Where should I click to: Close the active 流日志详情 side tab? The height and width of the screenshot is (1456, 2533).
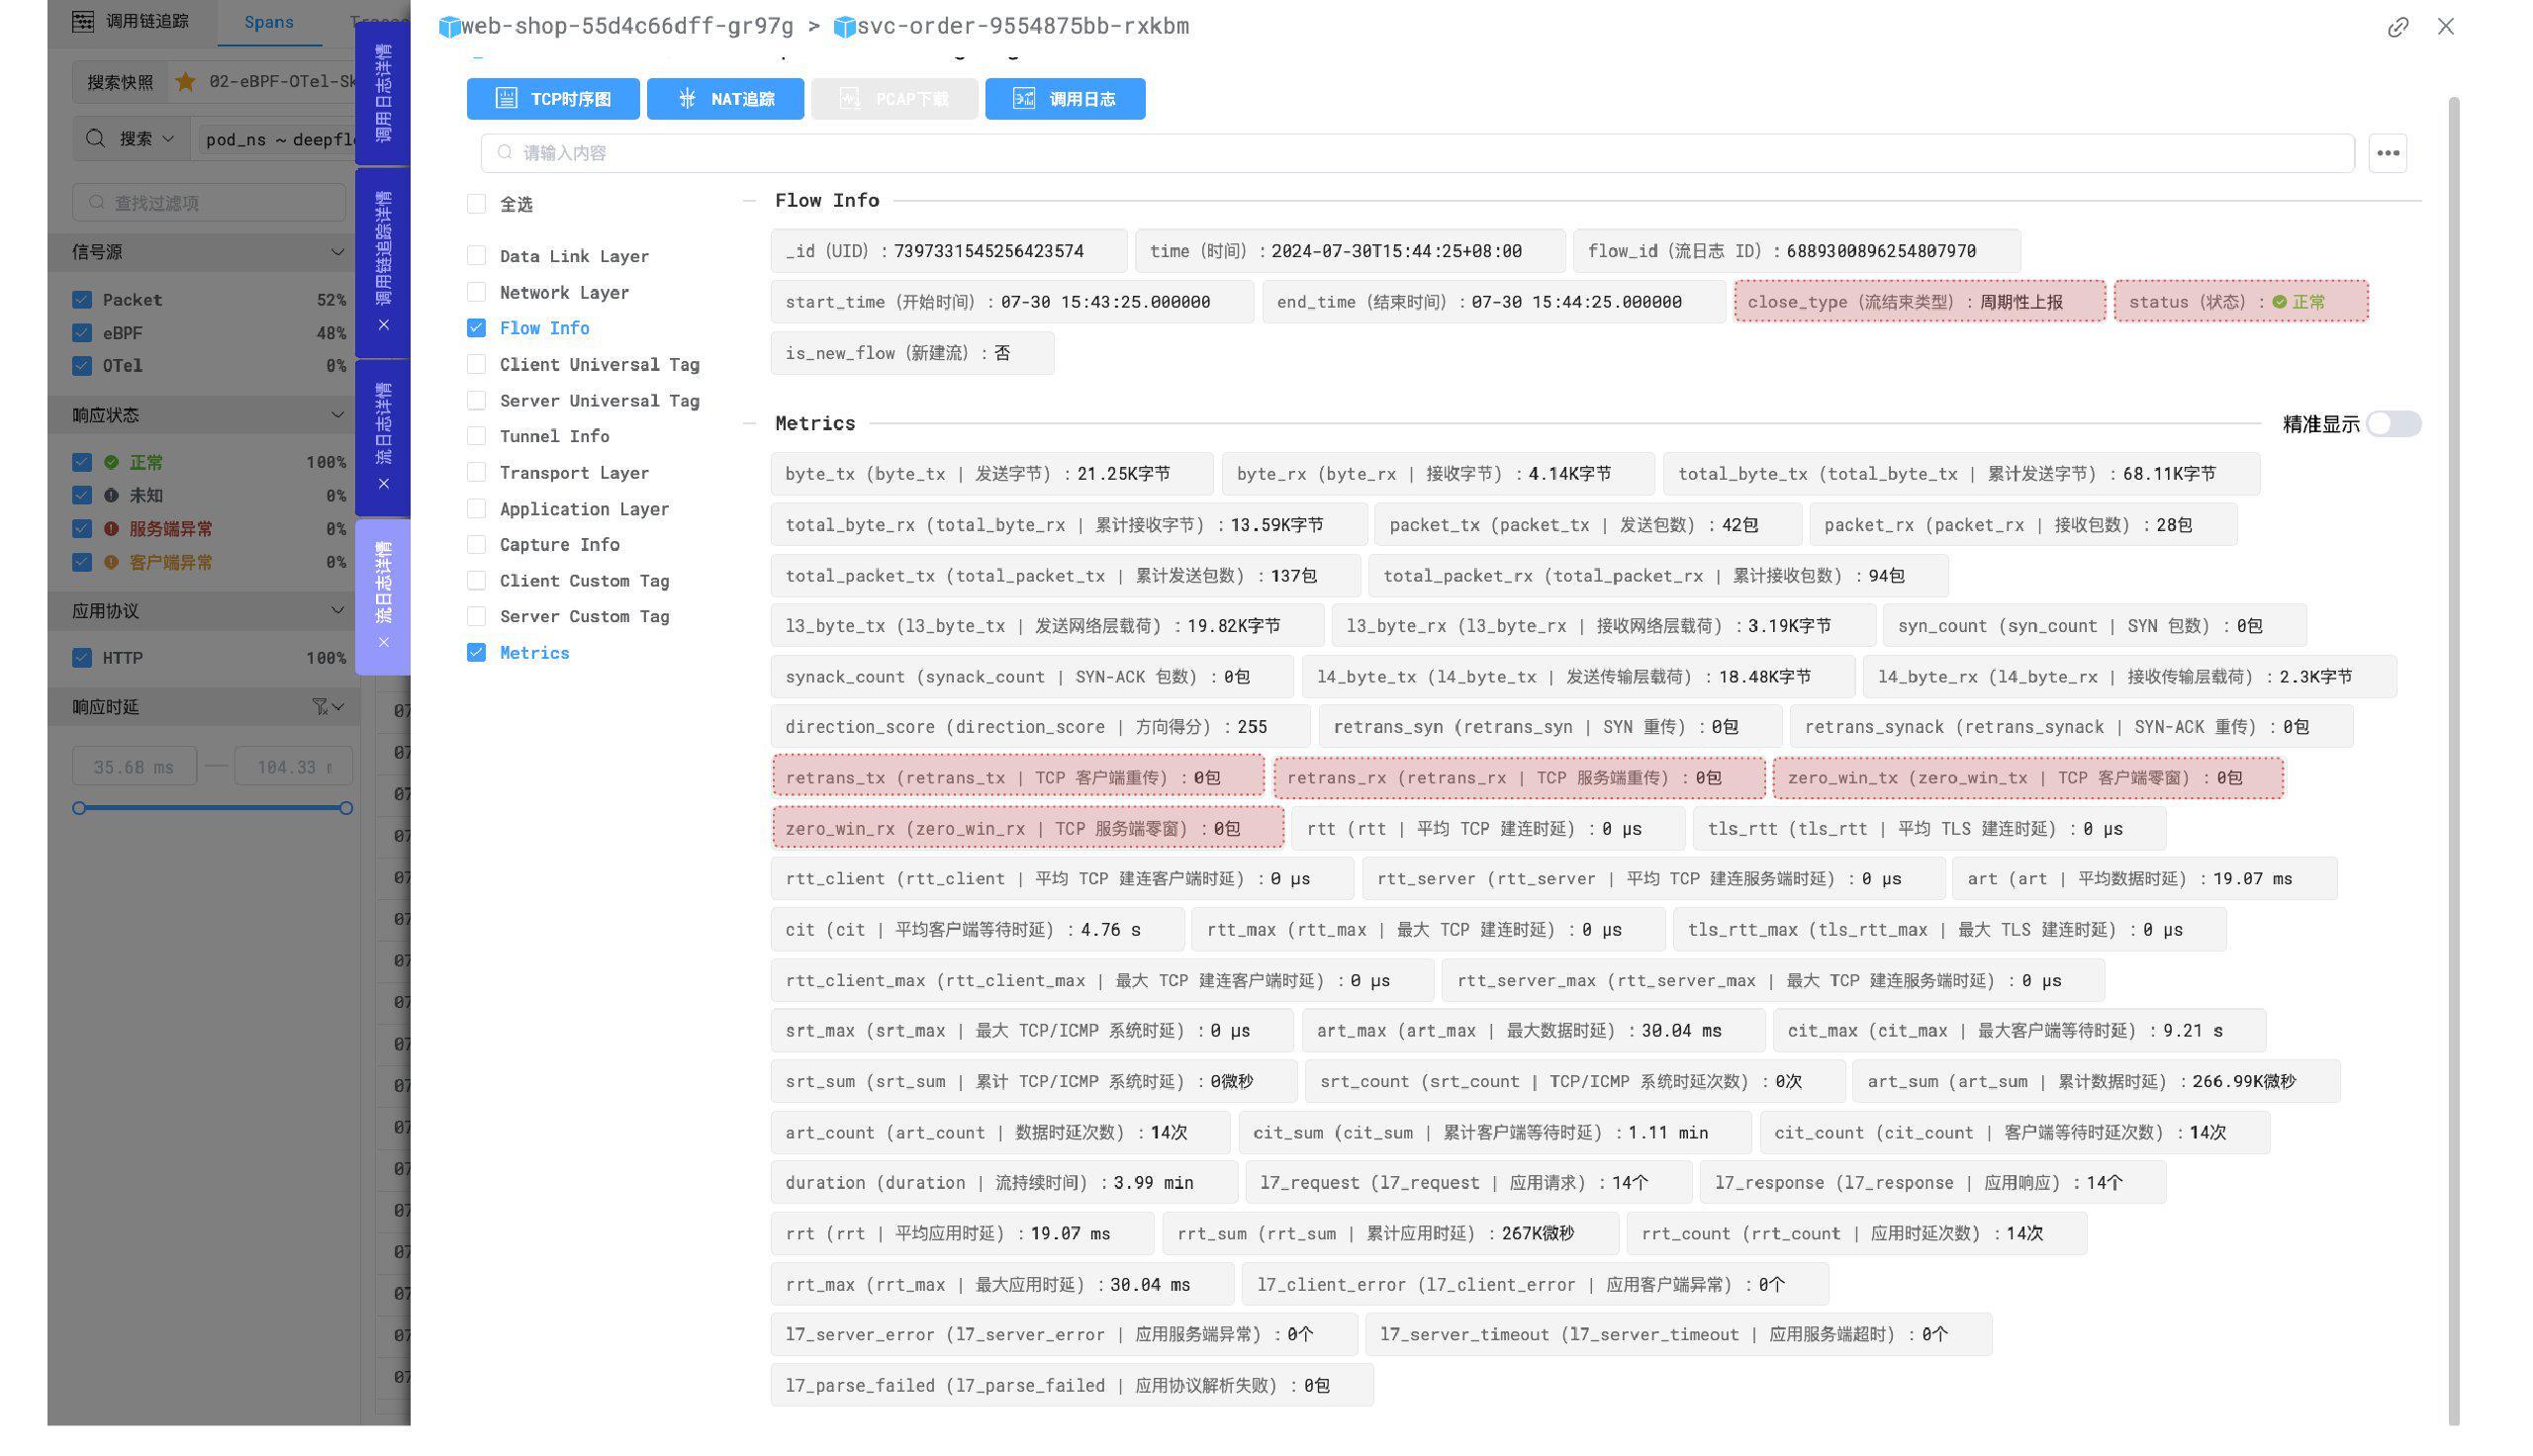click(383, 643)
